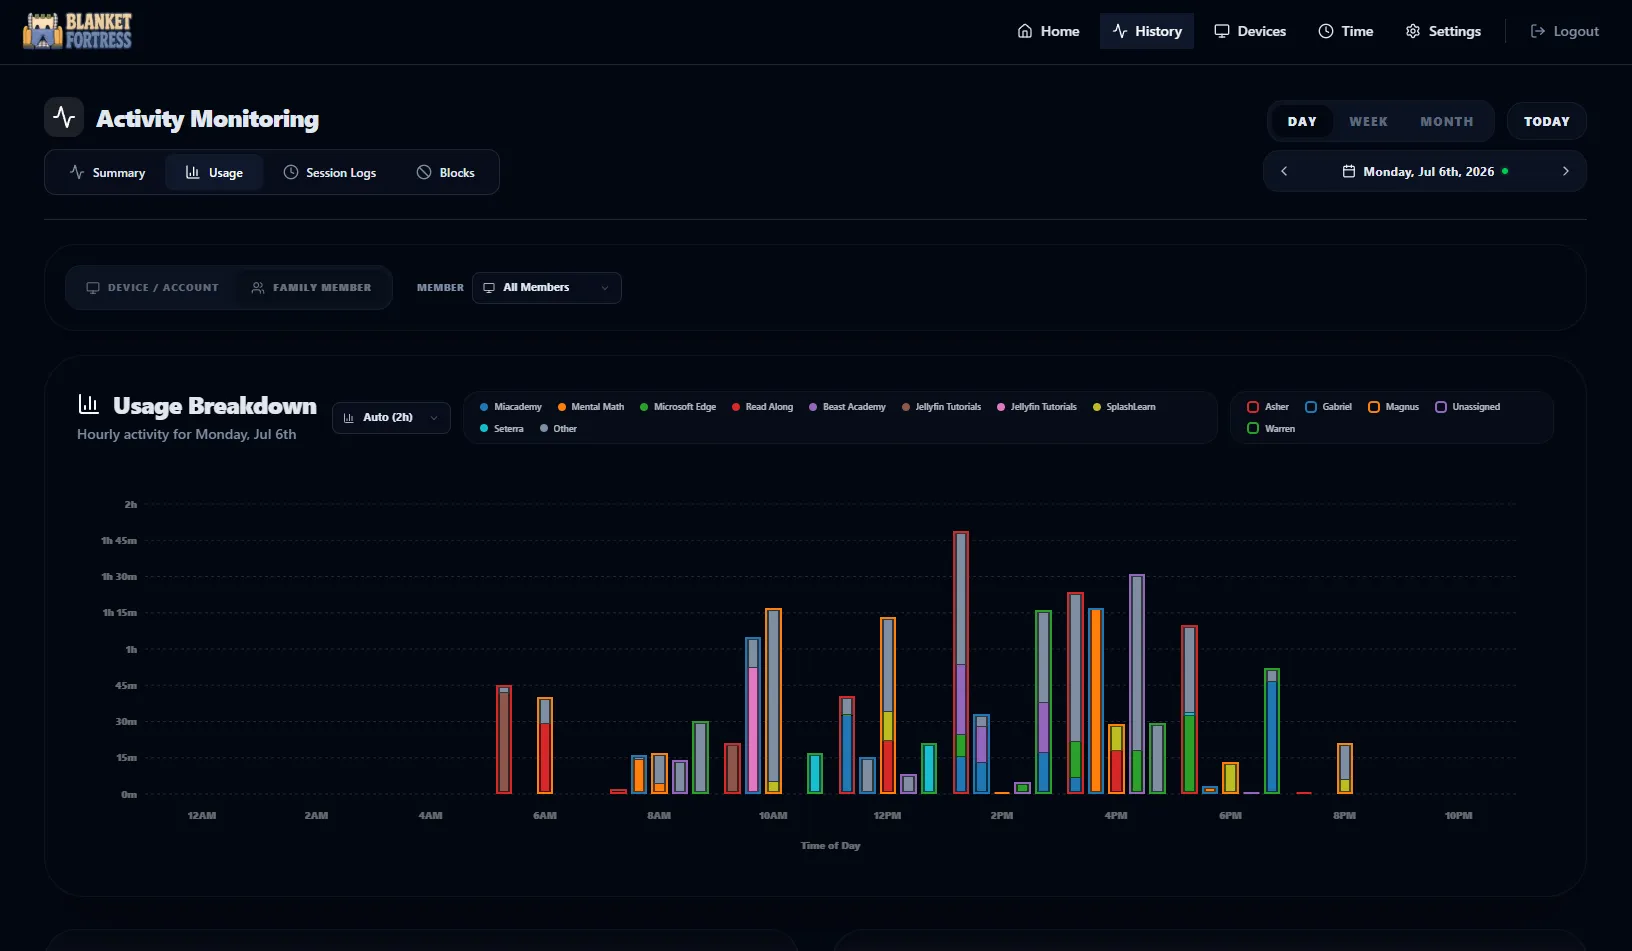The width and height of the screenshot is (1632, 951).
Task: Go to the Home page
Action: pyautogui.click(x=1048, y=31)
